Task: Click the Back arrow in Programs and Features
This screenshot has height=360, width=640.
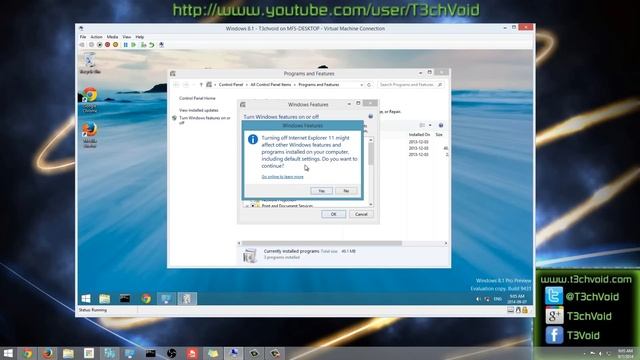Action: pyautogui.click(x=177, y=84)
